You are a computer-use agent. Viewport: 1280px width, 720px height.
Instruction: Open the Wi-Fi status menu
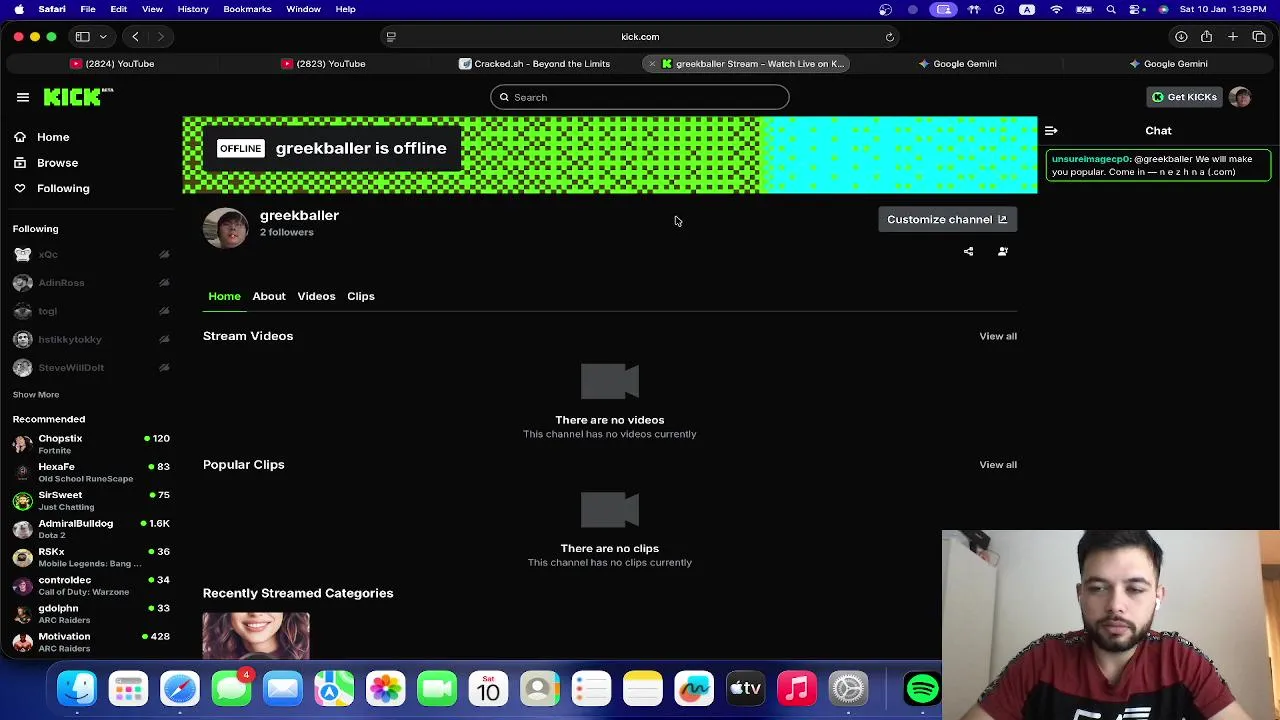pos(1056,9)
